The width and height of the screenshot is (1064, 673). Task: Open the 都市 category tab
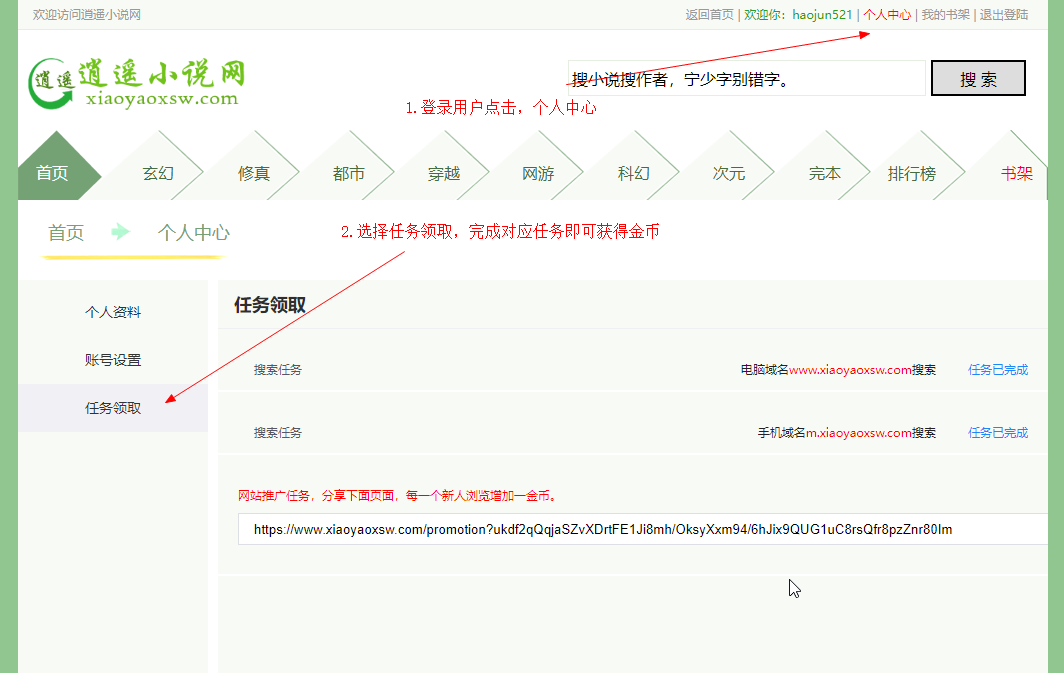coord(349,173)
